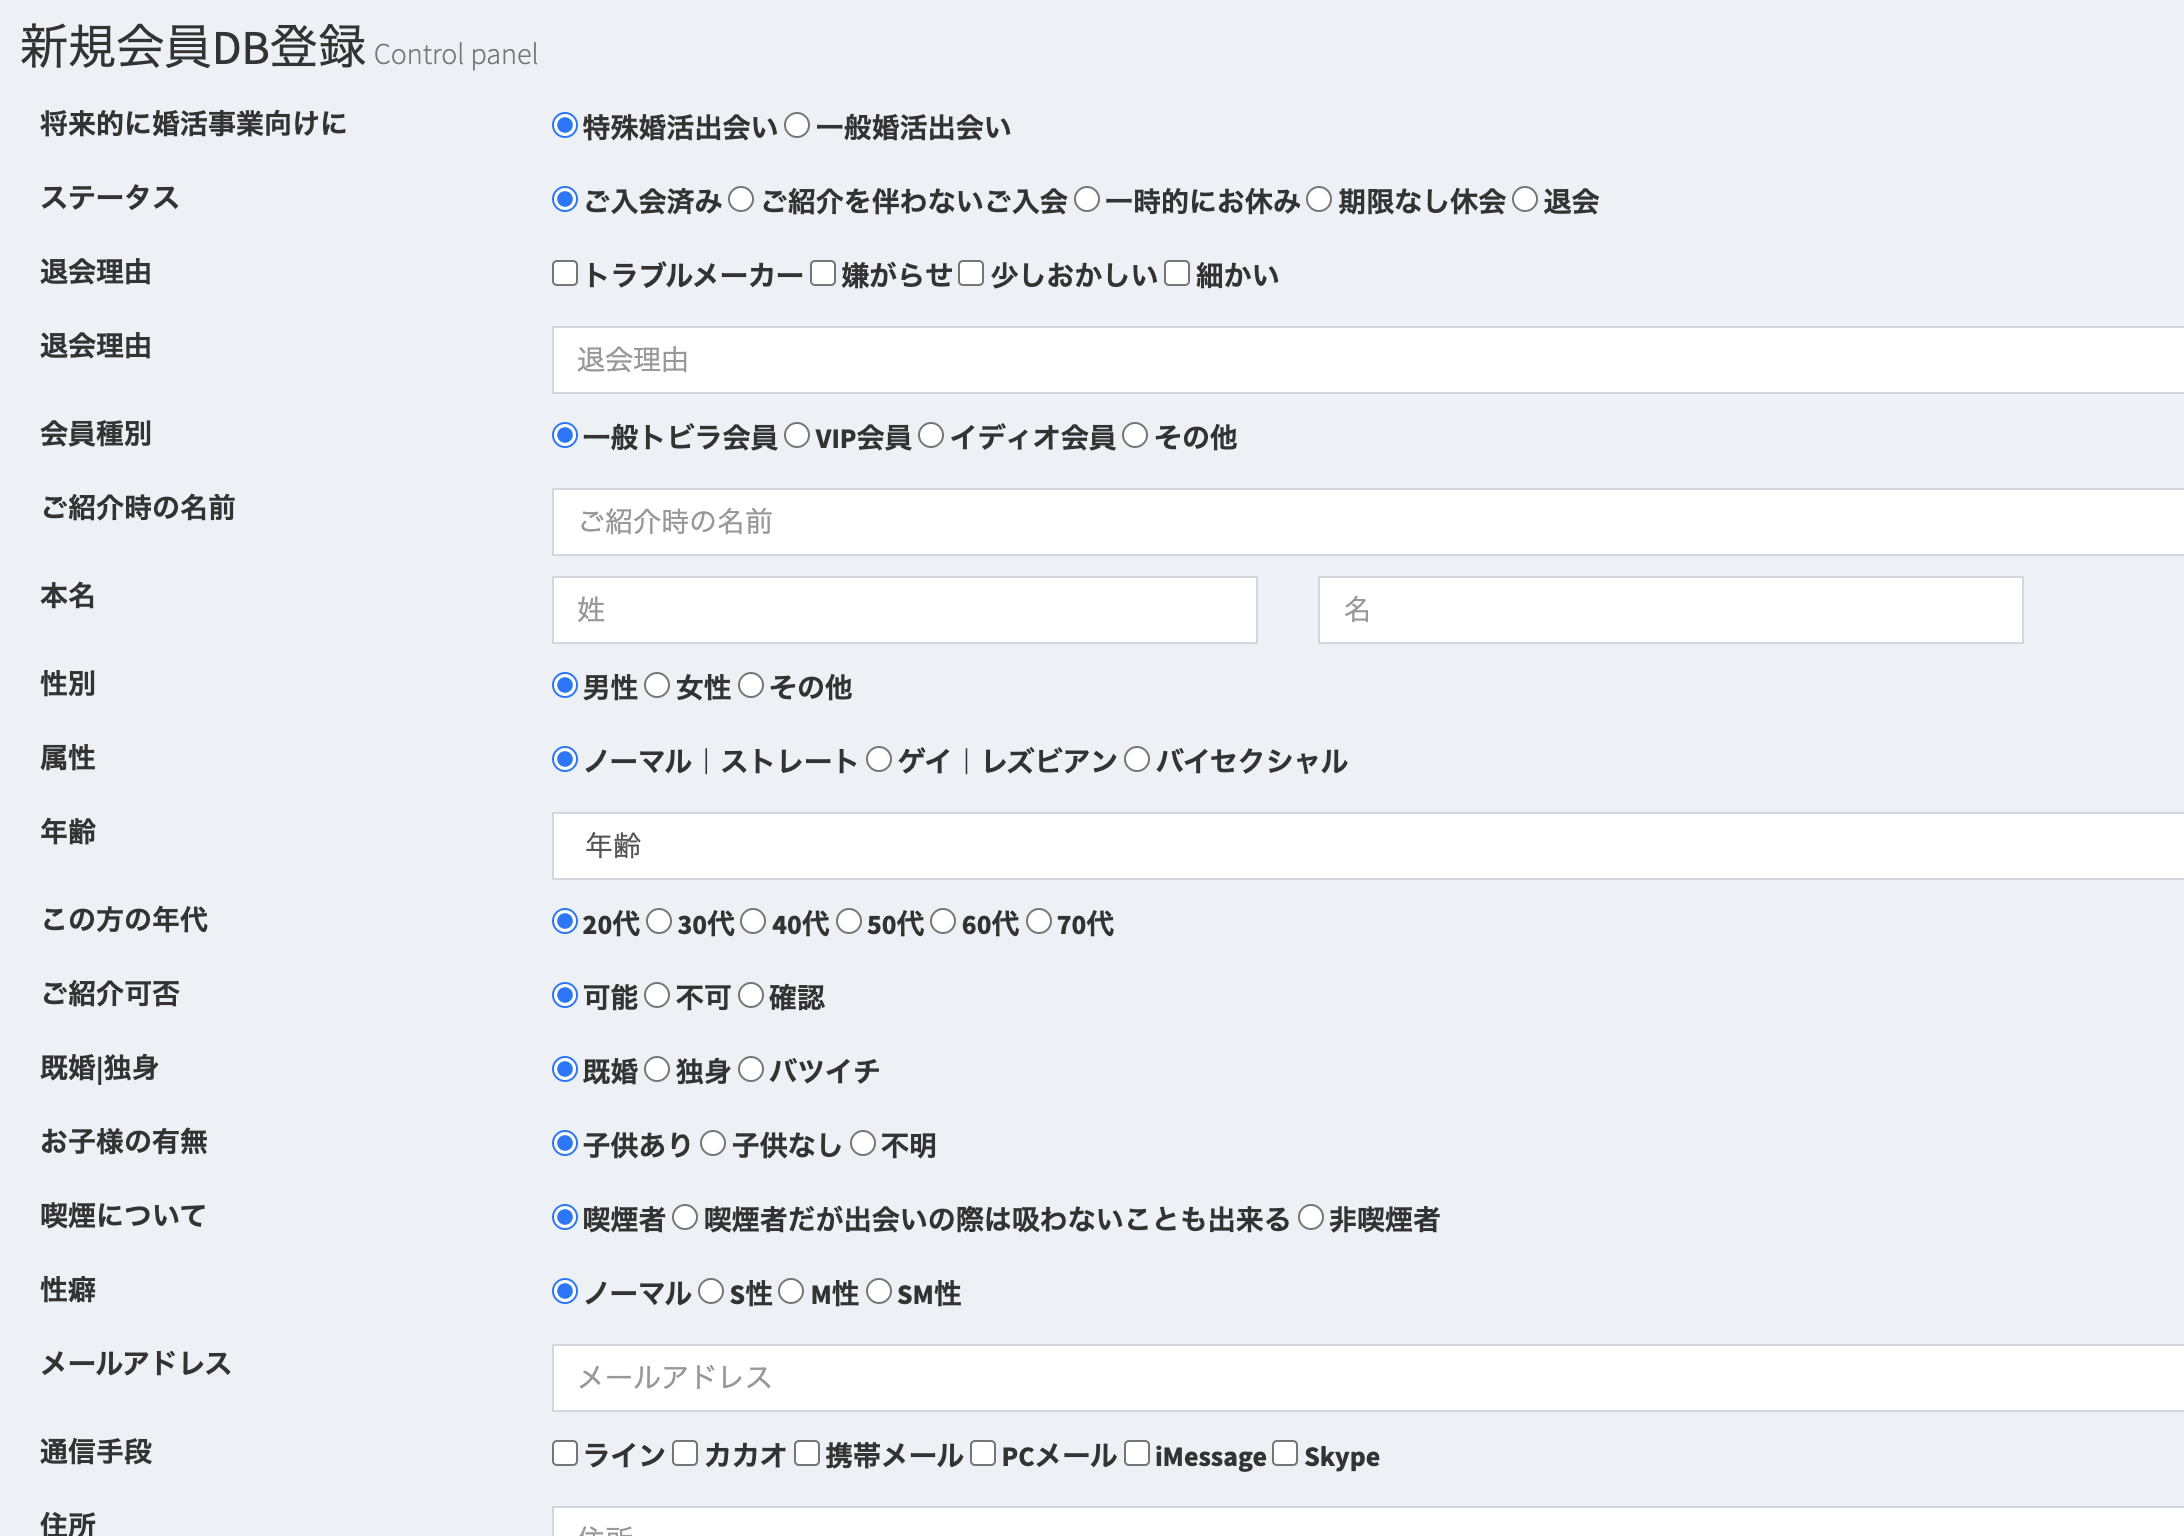Click the 姓 surname field
The image size is (2184, 1536).
point(905,610)
